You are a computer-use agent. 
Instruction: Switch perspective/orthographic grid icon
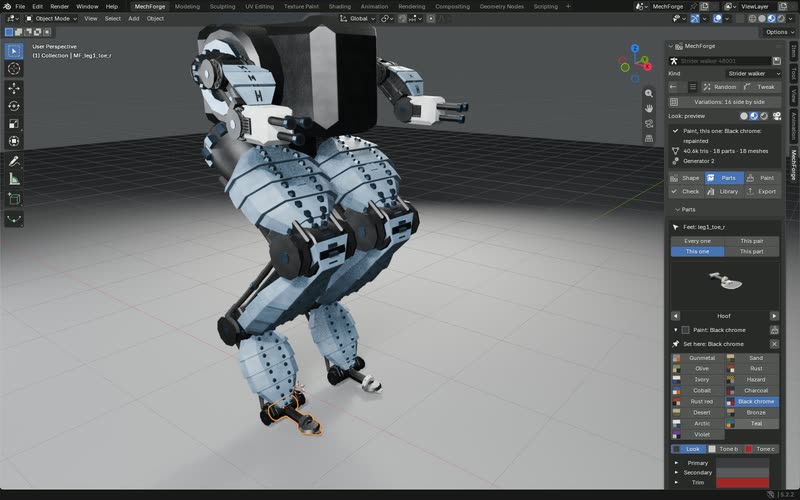[648, 138]
